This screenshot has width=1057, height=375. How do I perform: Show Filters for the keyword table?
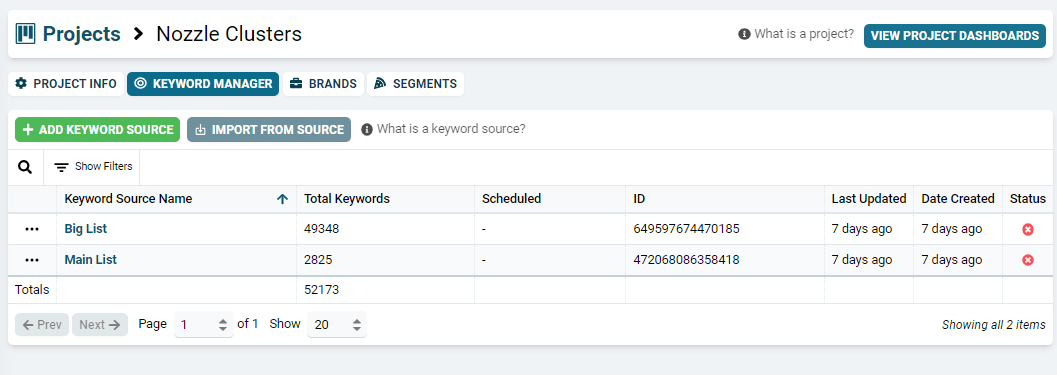92,167
